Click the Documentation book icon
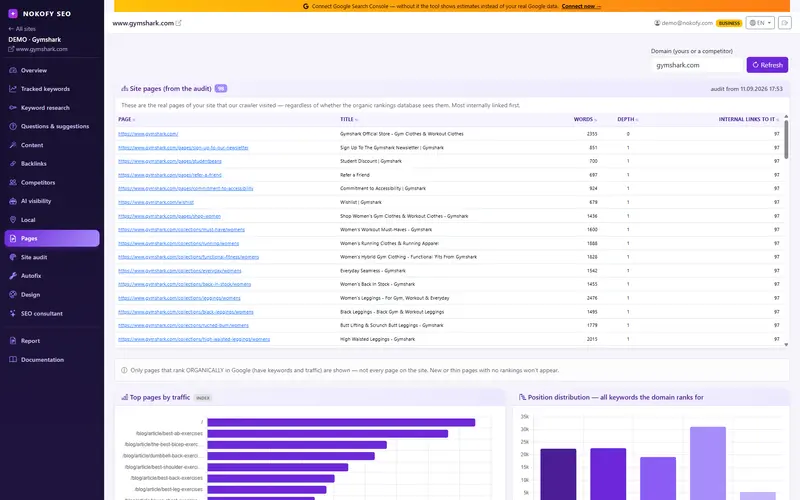800x500 pixels. click(x=13, y=360)
